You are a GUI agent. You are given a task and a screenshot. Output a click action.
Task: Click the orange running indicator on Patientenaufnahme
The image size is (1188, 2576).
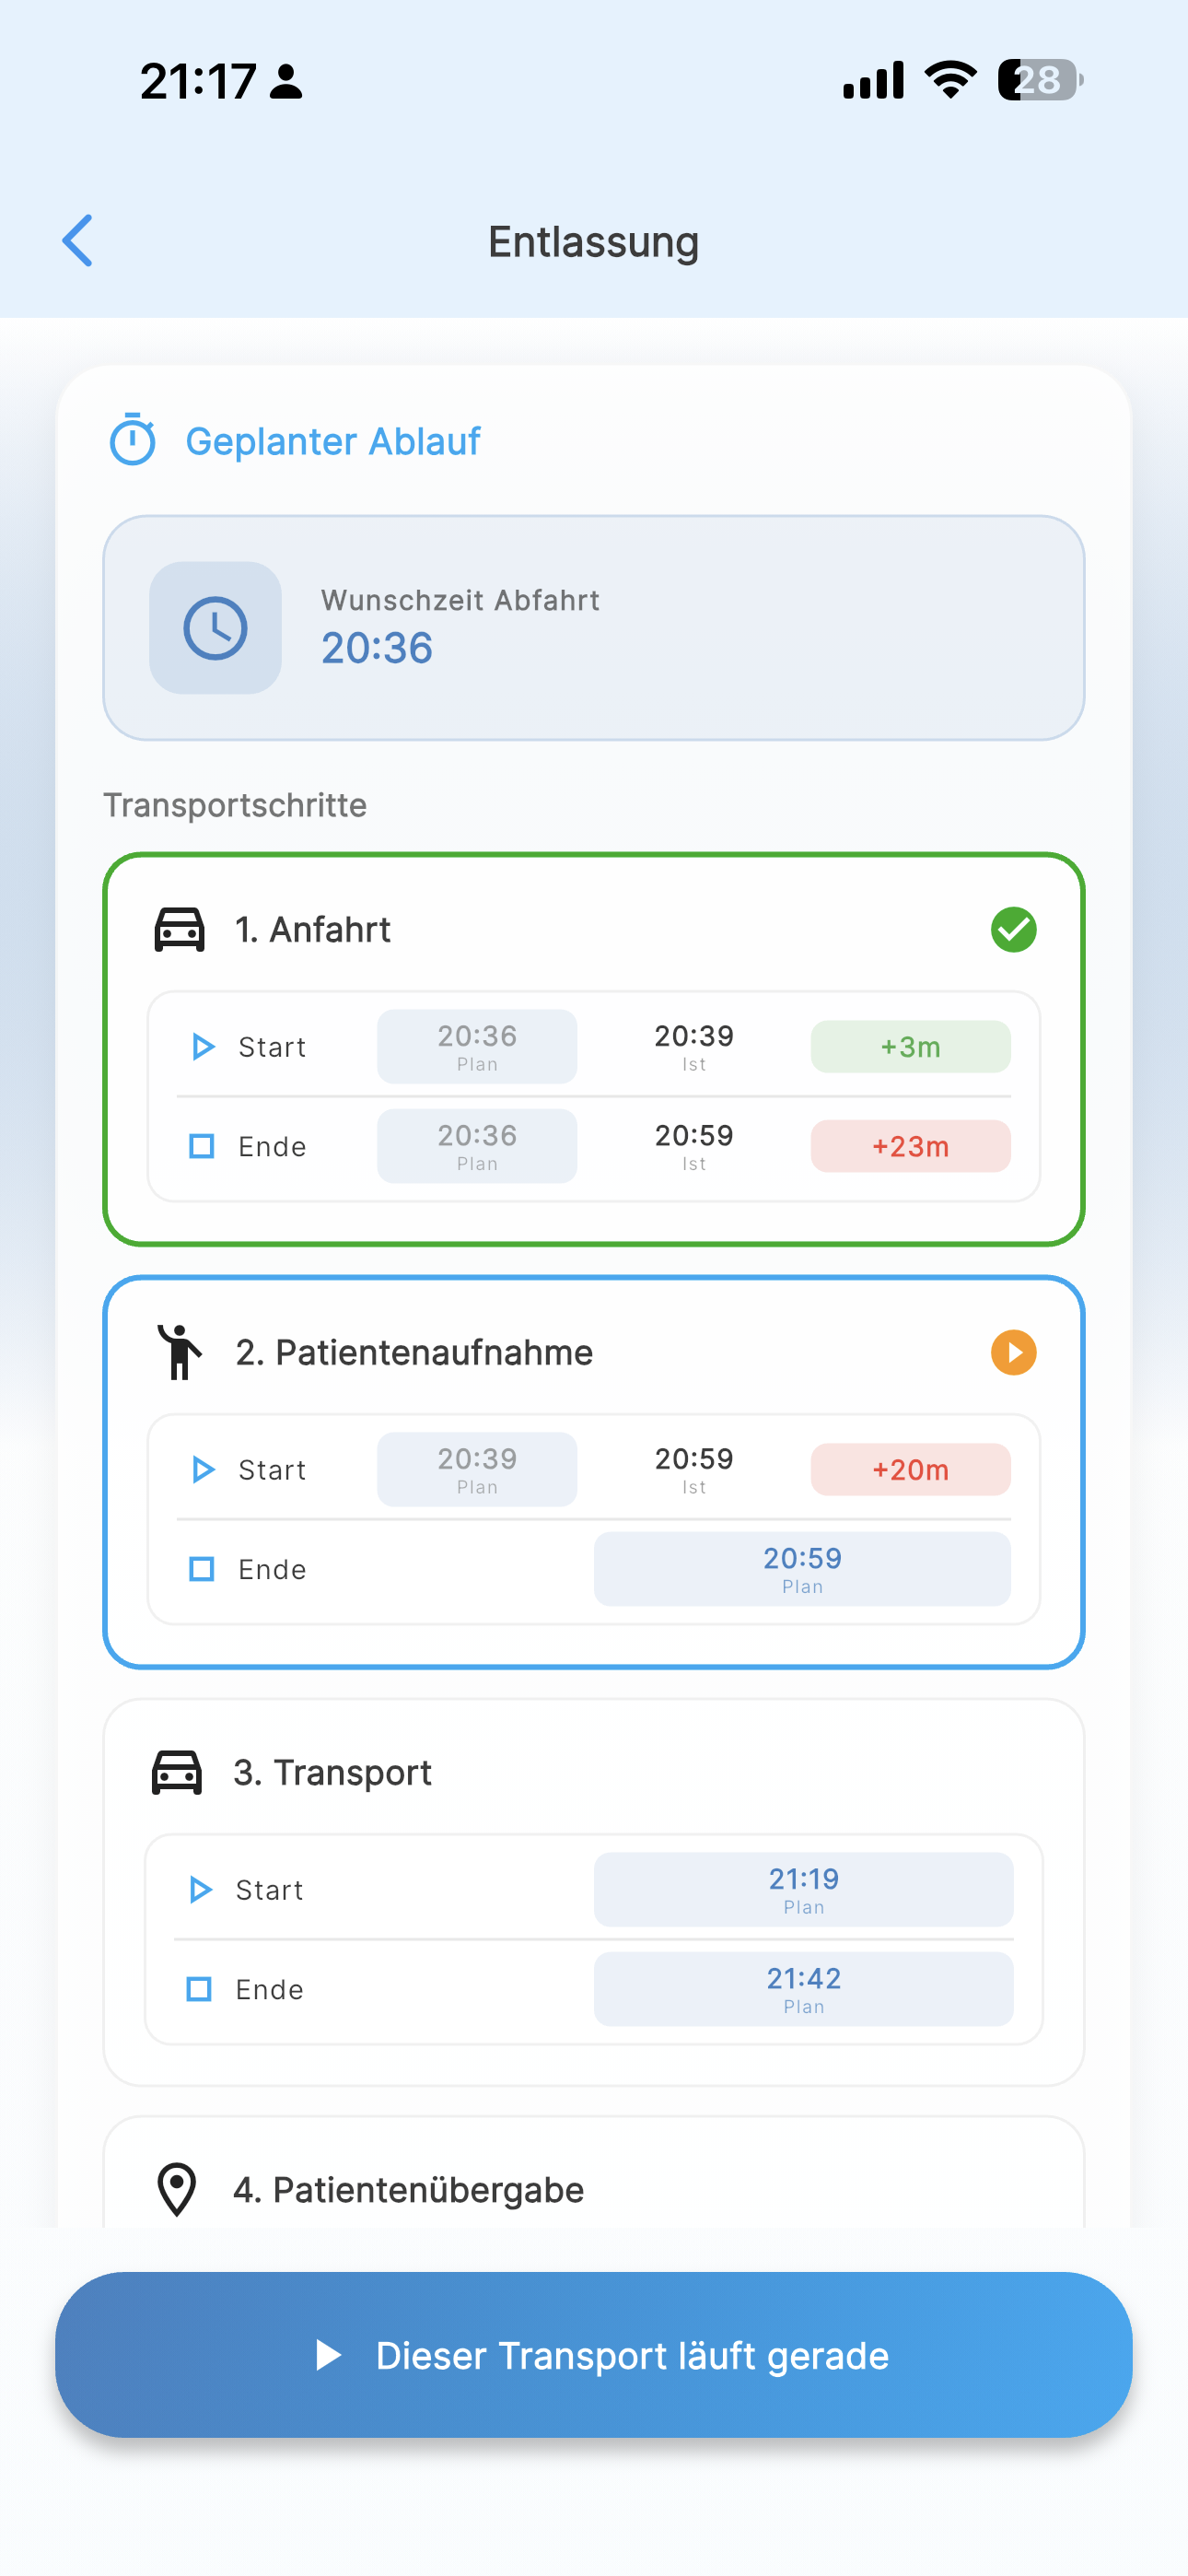(x=1014, y=1352)
